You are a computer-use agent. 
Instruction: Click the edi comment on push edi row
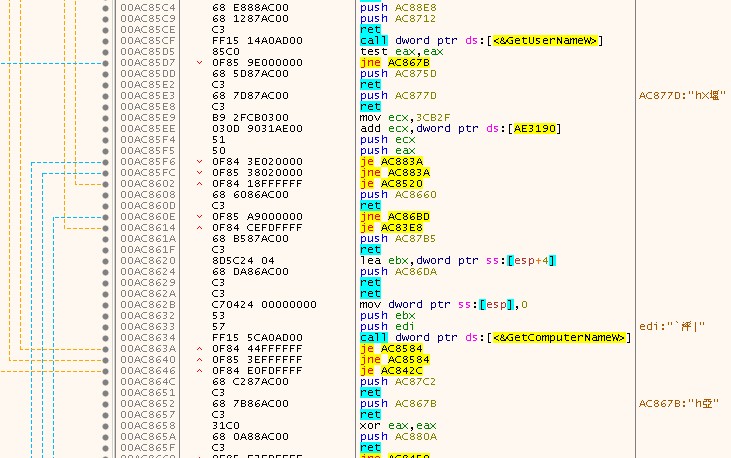(x=674, y=326)
